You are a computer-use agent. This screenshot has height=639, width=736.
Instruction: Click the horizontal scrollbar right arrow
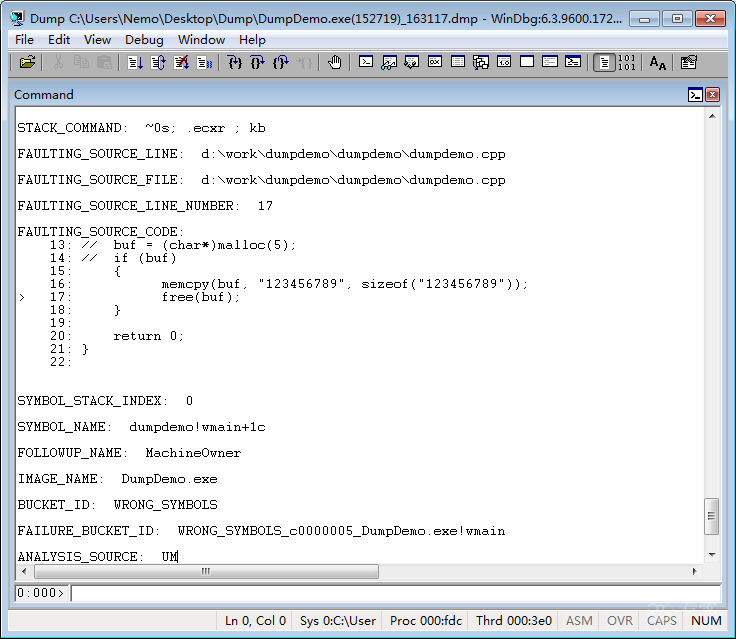pos(695,571)
